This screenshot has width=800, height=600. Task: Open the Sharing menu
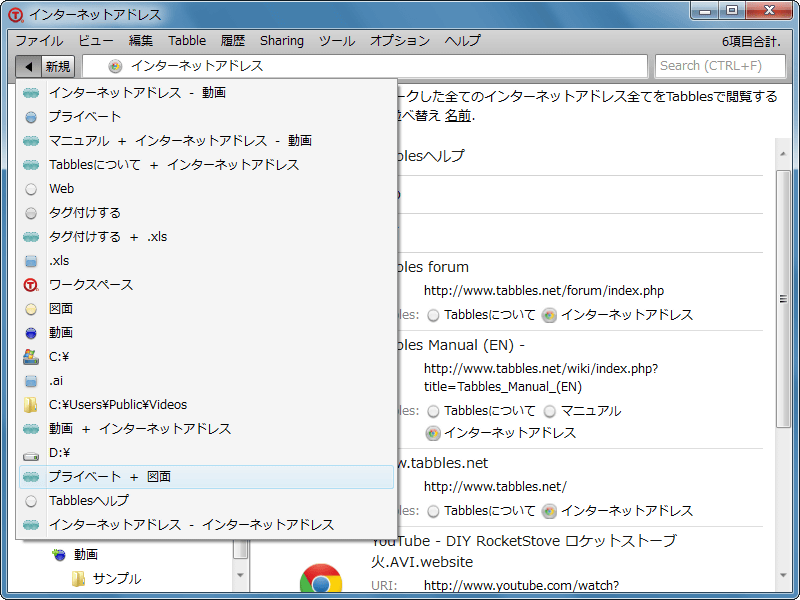pos(282,41)
